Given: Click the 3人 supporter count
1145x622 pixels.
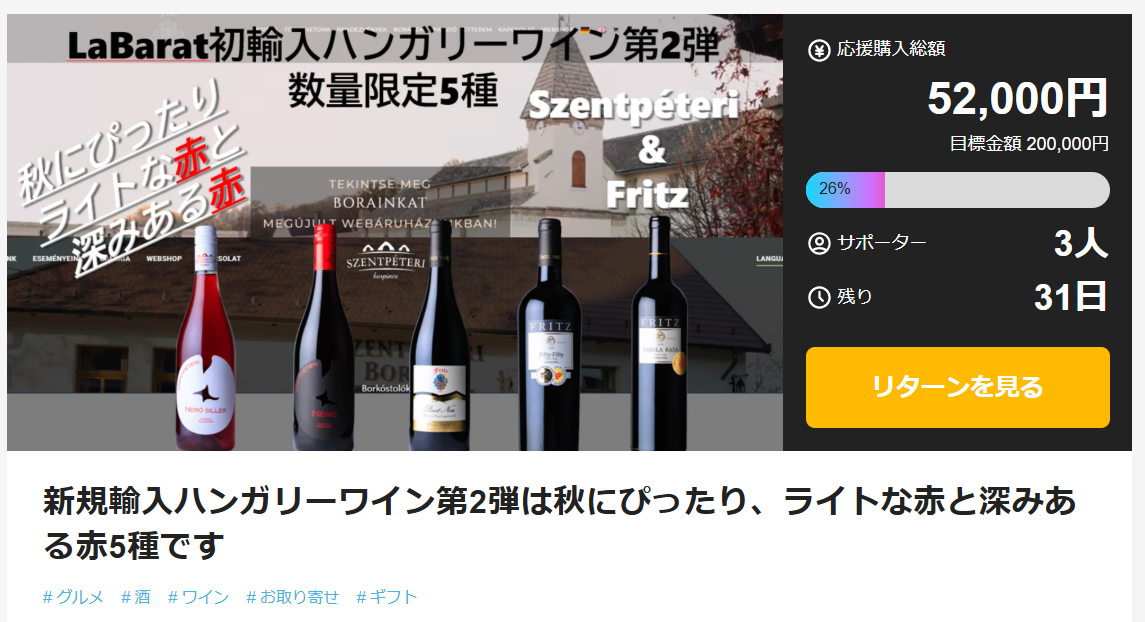Looking at the screenshot, I should (x=1081, y=243).
